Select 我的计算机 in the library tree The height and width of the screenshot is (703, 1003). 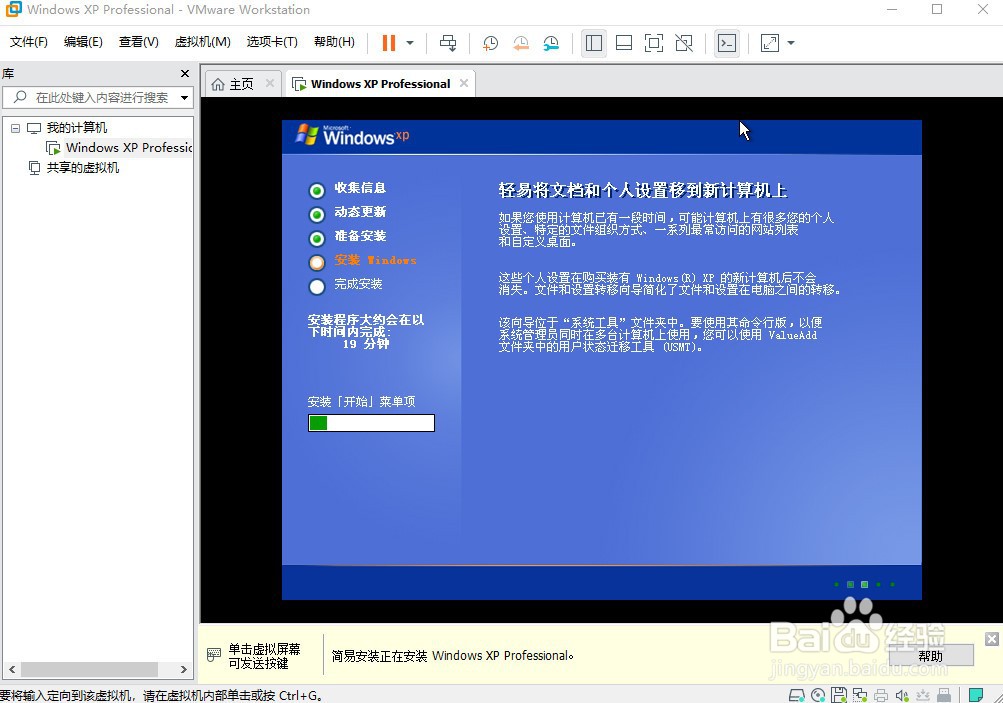point(76,127)
